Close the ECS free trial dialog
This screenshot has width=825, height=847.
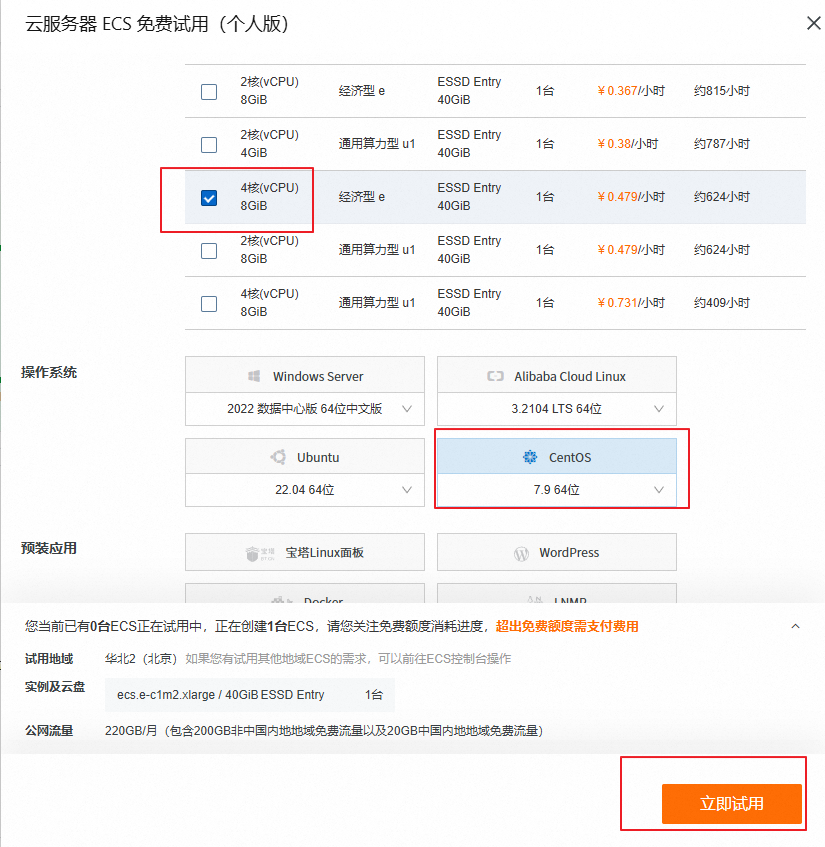pos(814,23)
